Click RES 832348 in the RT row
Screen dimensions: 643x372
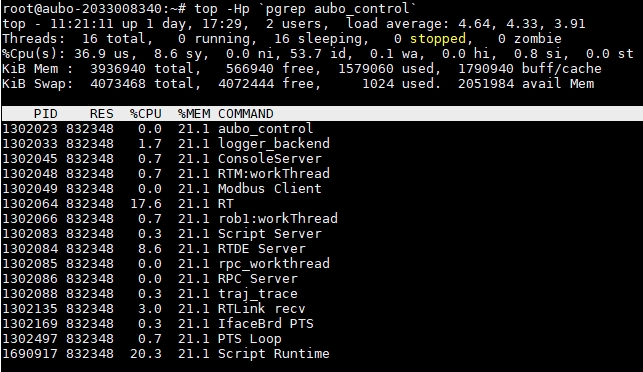coord(89,204)
